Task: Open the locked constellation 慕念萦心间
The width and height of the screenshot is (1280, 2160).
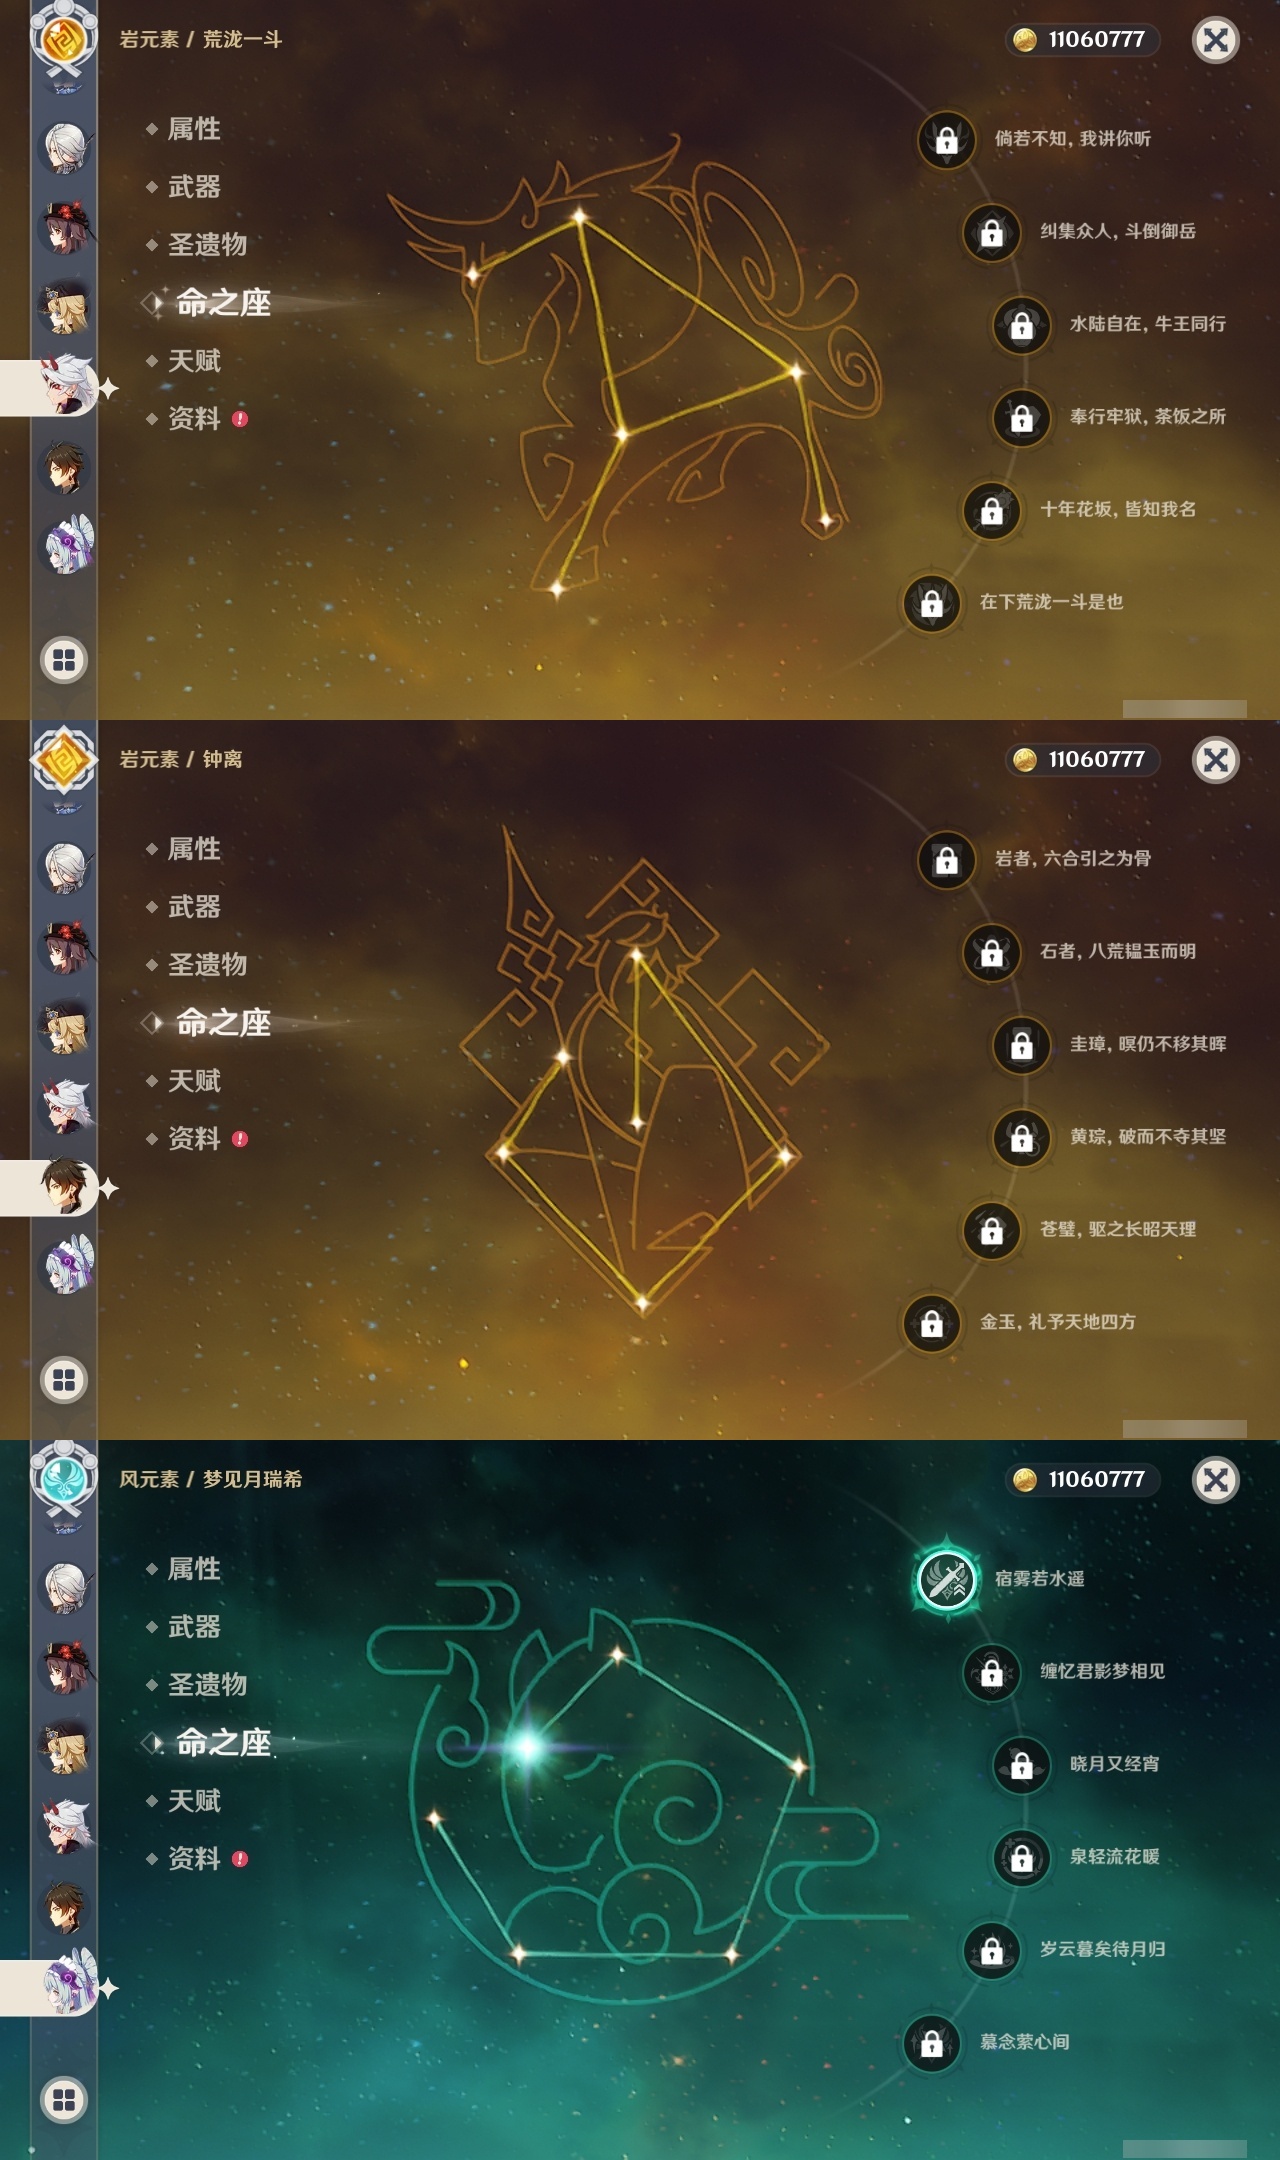Action: point(932,2043)
